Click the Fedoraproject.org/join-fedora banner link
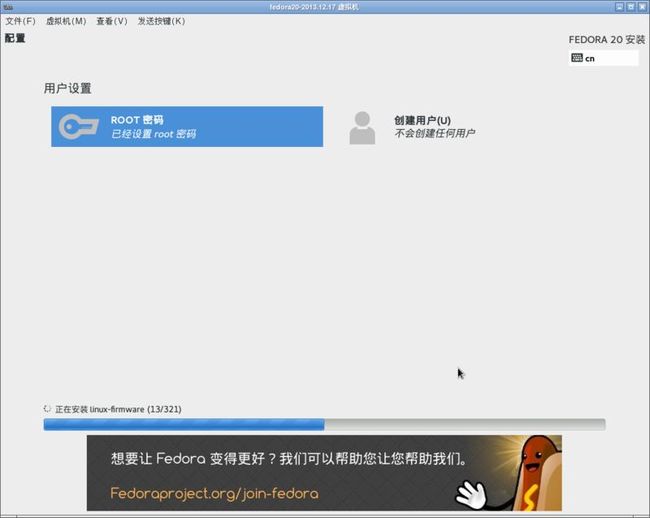Viewport: 650px width, 518px height. pyautogui.click(x=215, y=493)
